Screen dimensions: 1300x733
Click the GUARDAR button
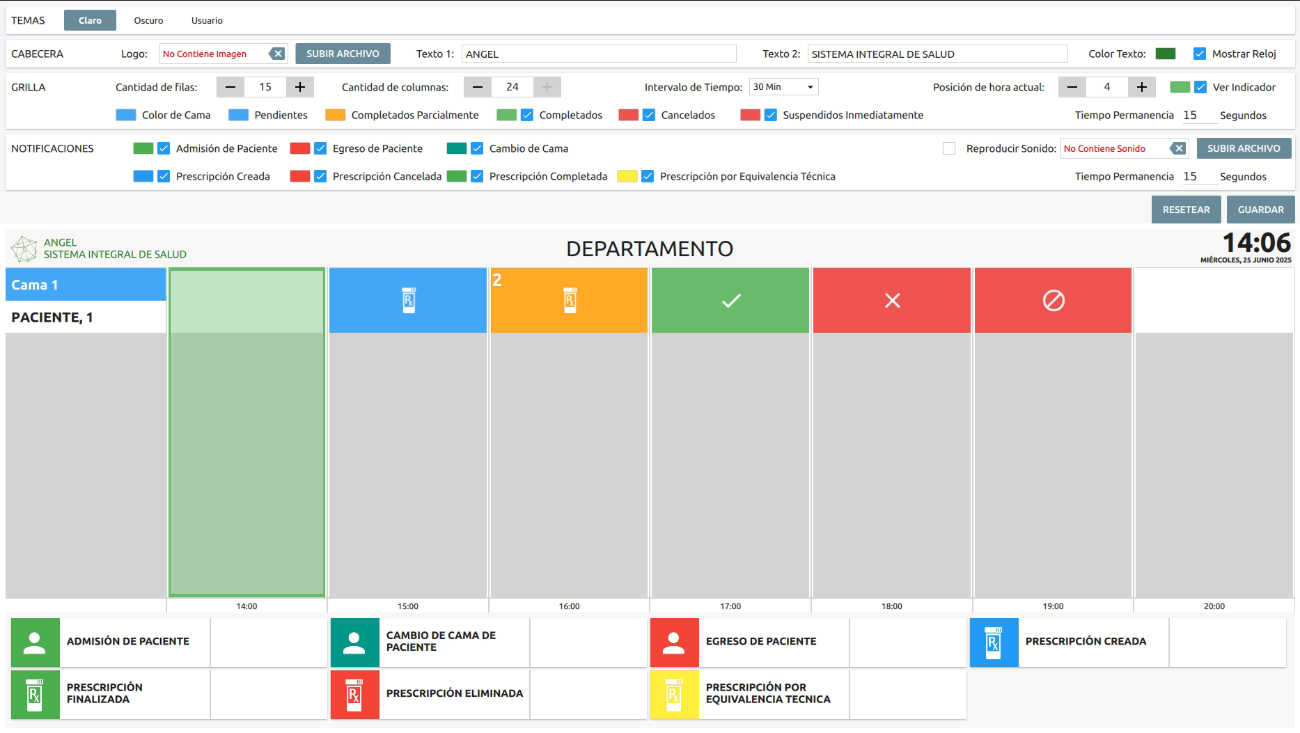point(1260,209)
